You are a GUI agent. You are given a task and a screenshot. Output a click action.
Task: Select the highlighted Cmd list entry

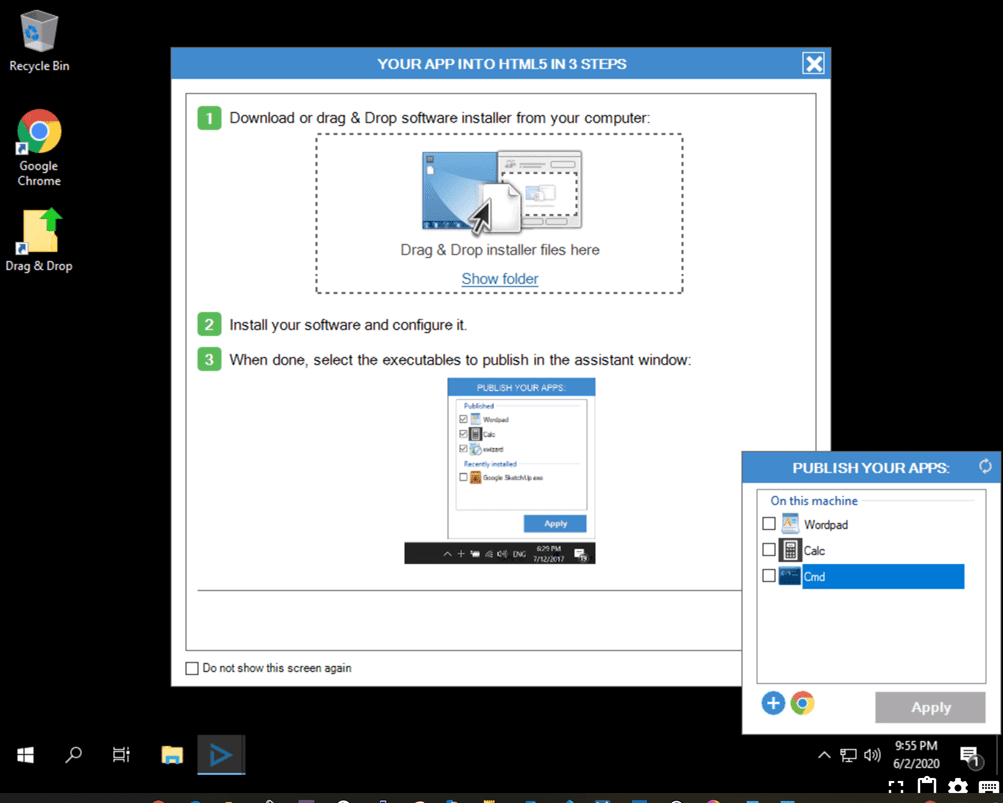coord(880,576)
